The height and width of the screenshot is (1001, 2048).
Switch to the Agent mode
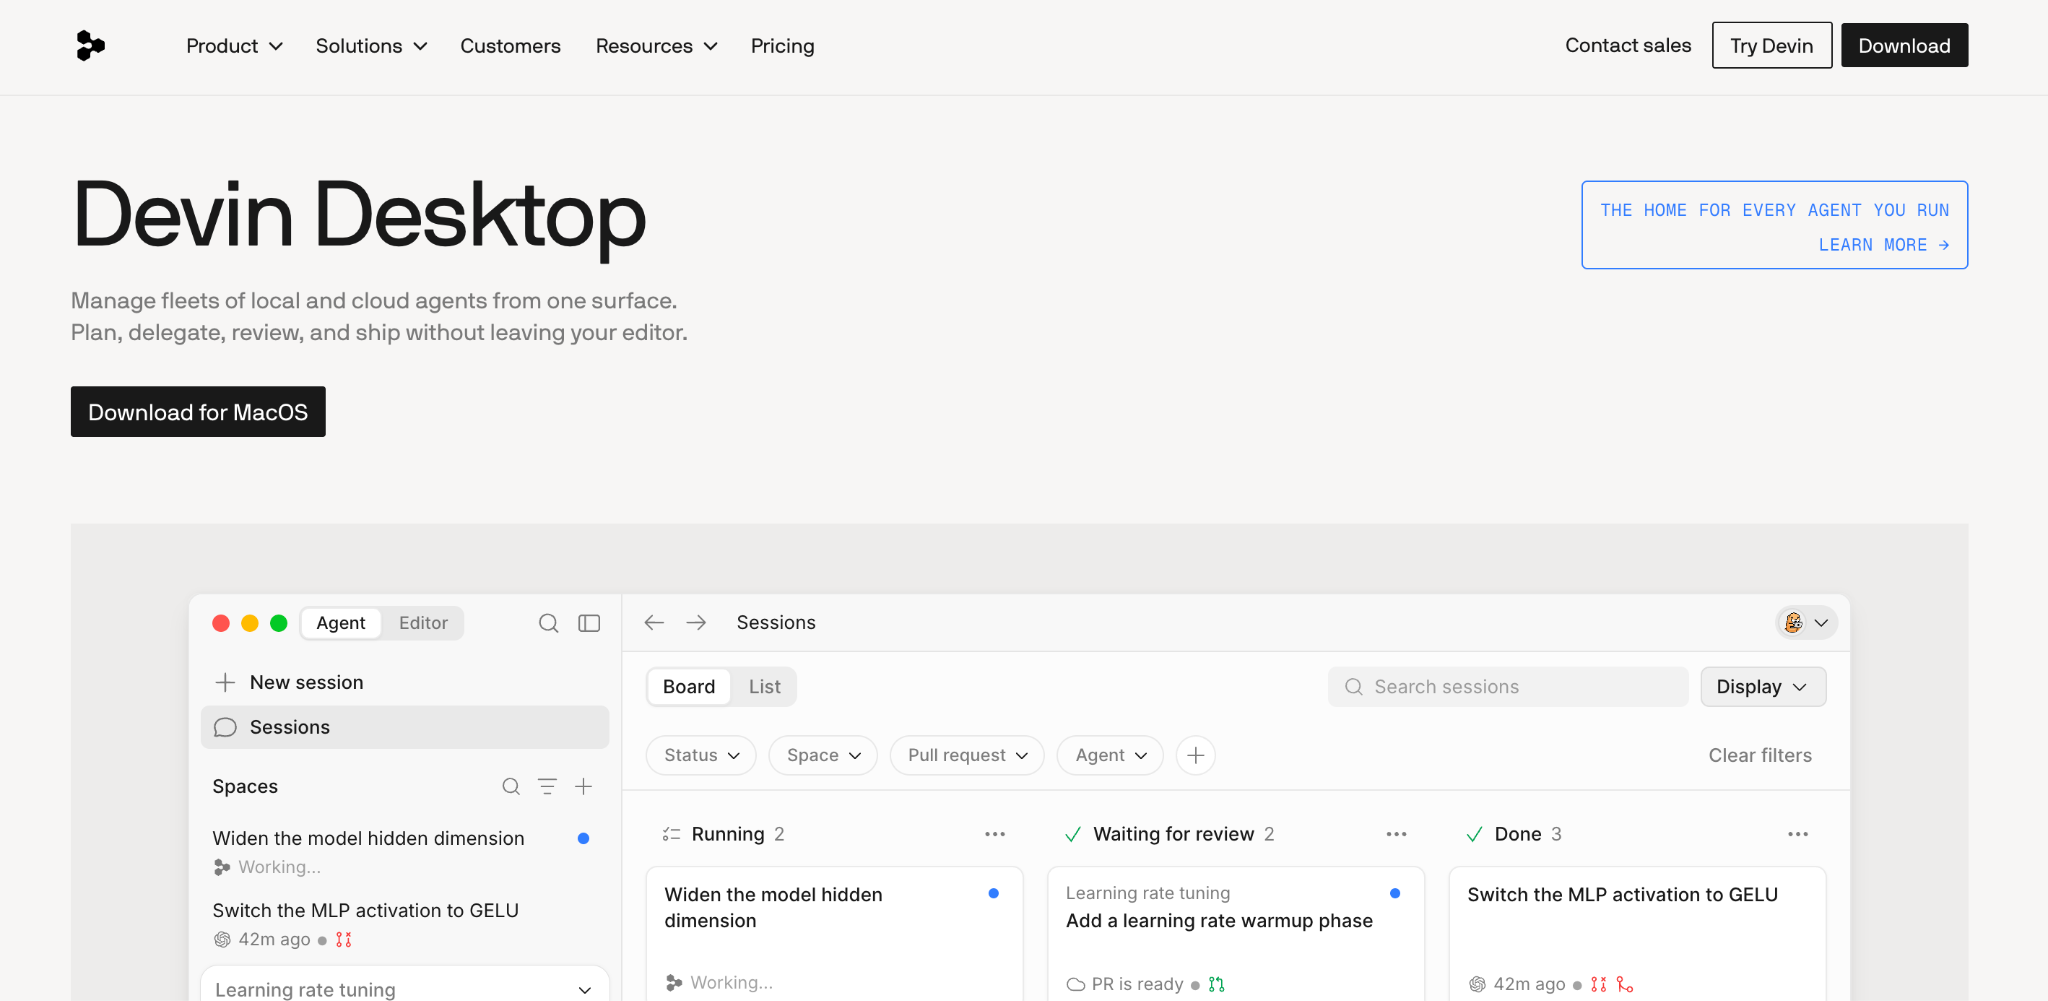click(341, 623)
